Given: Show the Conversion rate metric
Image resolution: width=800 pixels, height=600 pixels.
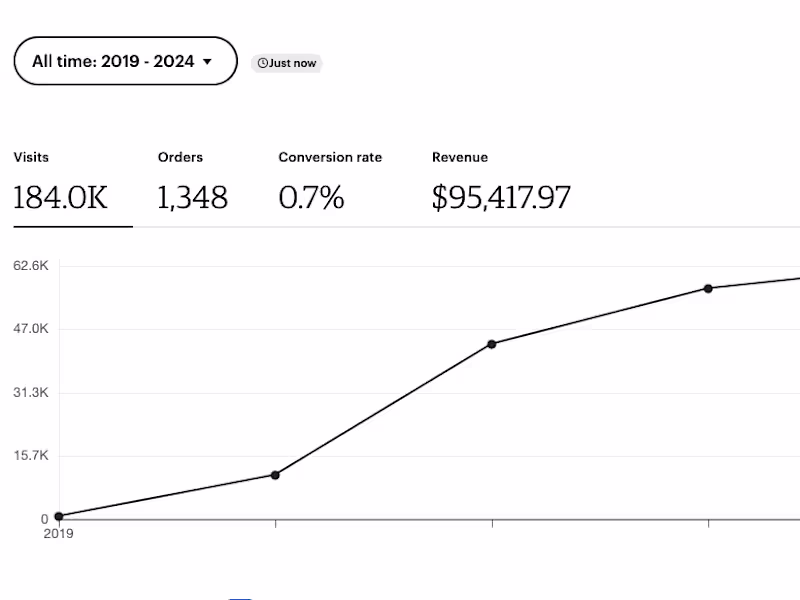Looking at the screenshot, I should point(330,157).
